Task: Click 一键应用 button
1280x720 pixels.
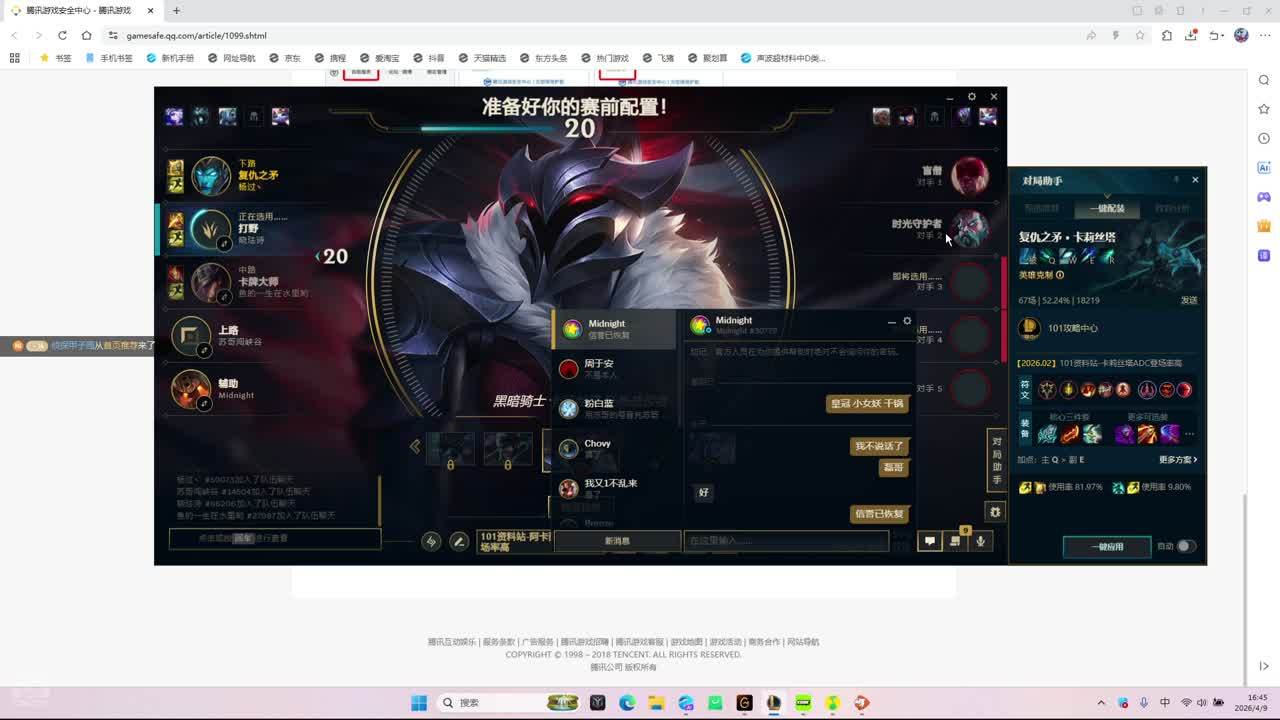Action: (x=1107, y=547)
